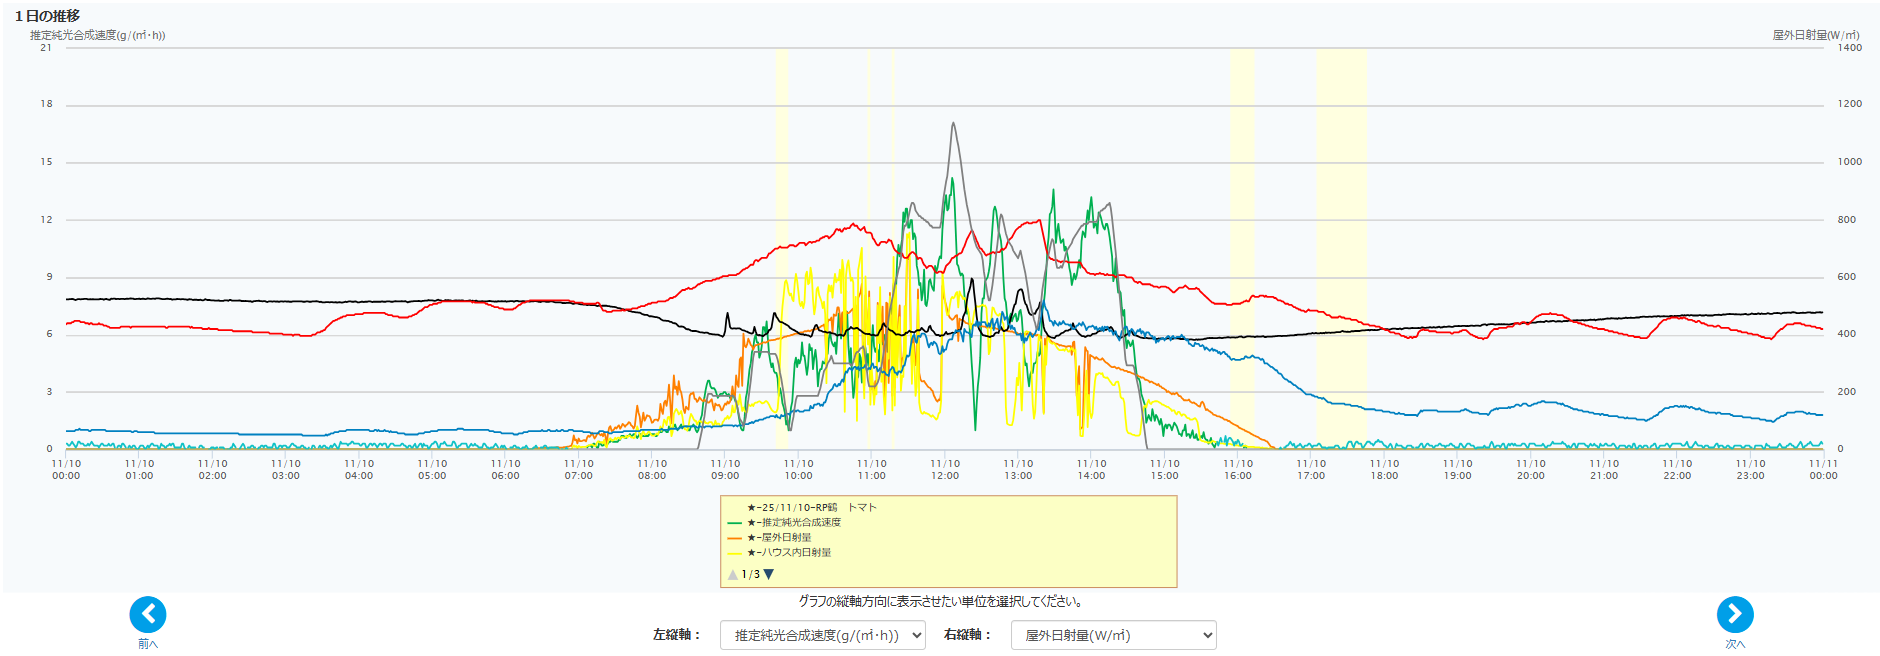Click orange line marker for 屋外日射量 legend

[735, 538]
